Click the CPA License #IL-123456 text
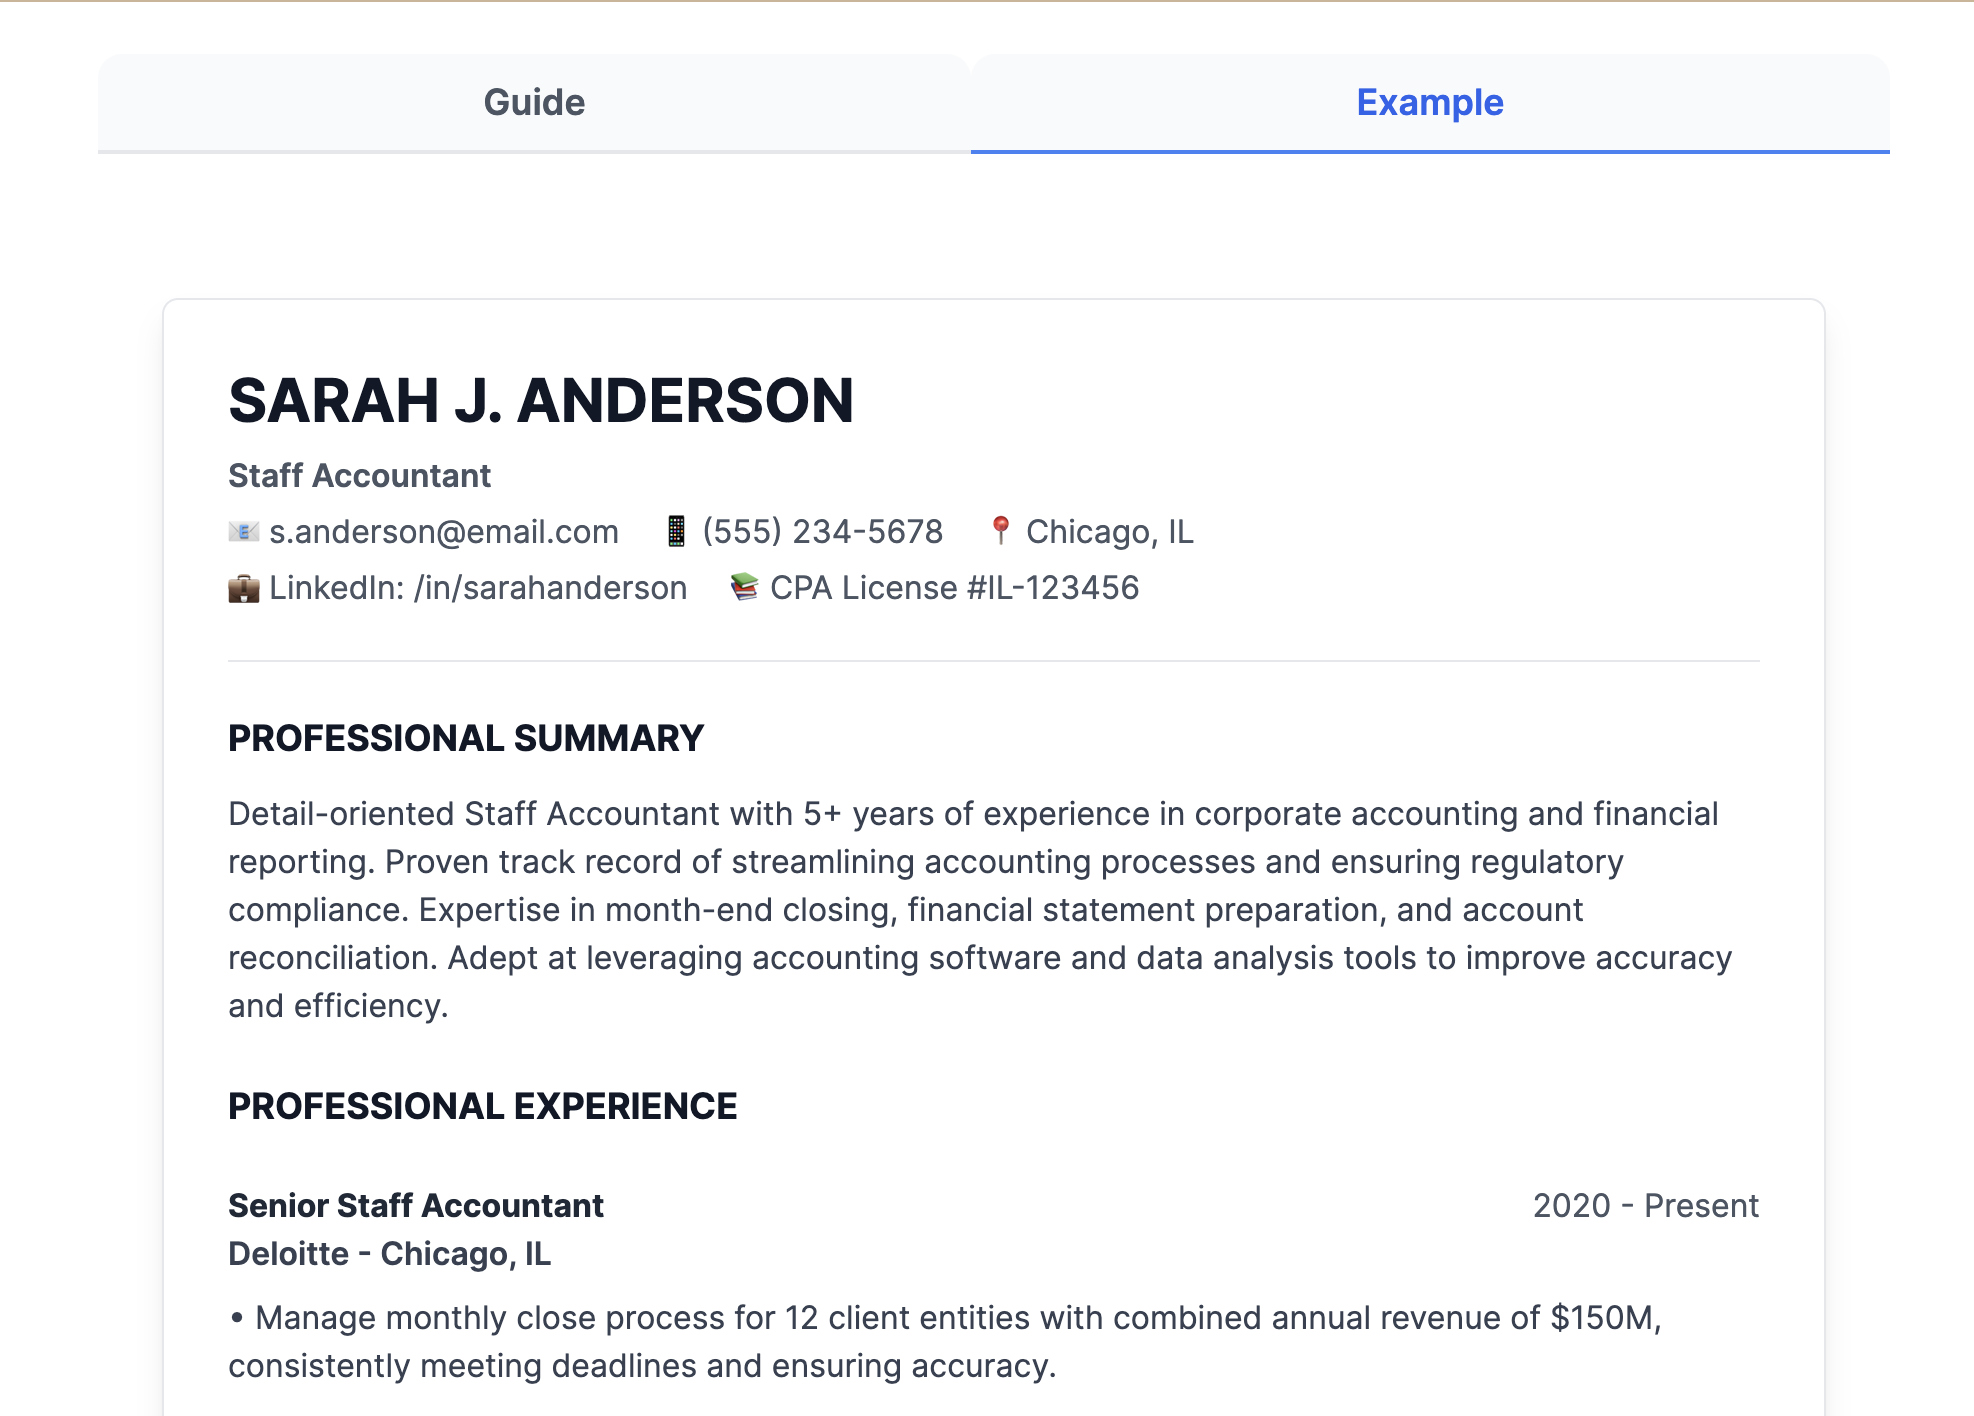Screen dimensions: 1974x1416 954,588
